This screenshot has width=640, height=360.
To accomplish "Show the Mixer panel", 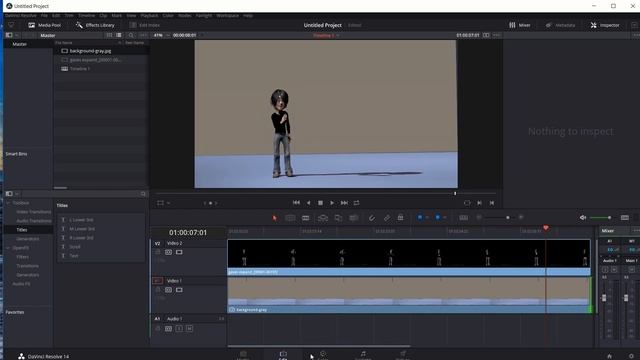I will 520,25.
